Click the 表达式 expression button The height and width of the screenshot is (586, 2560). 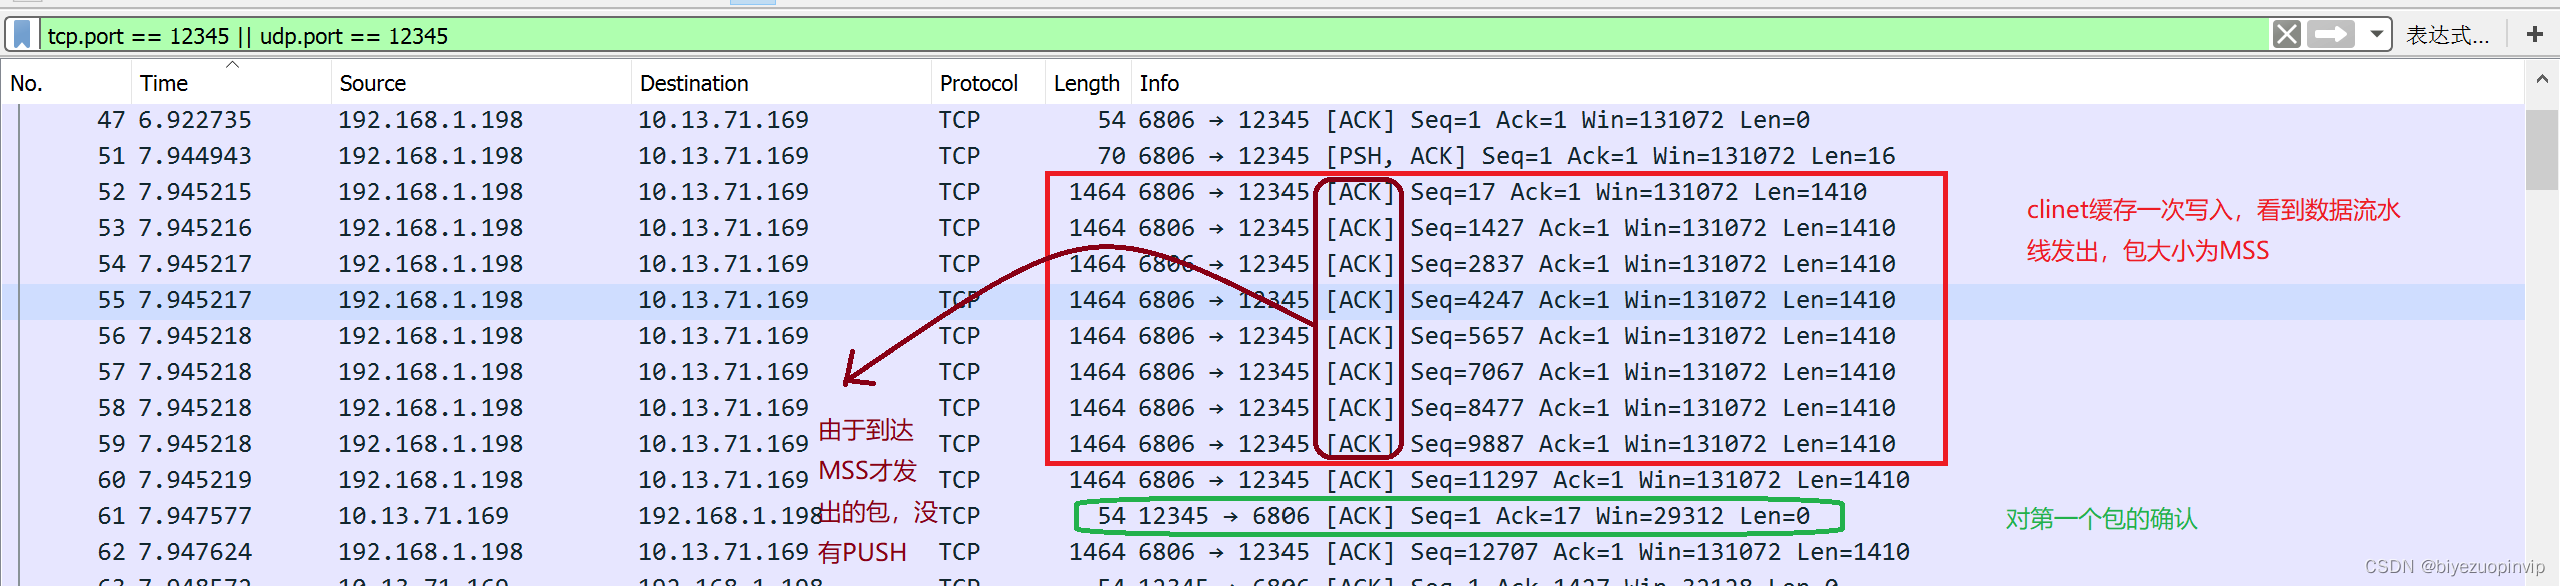(2447, 35)
